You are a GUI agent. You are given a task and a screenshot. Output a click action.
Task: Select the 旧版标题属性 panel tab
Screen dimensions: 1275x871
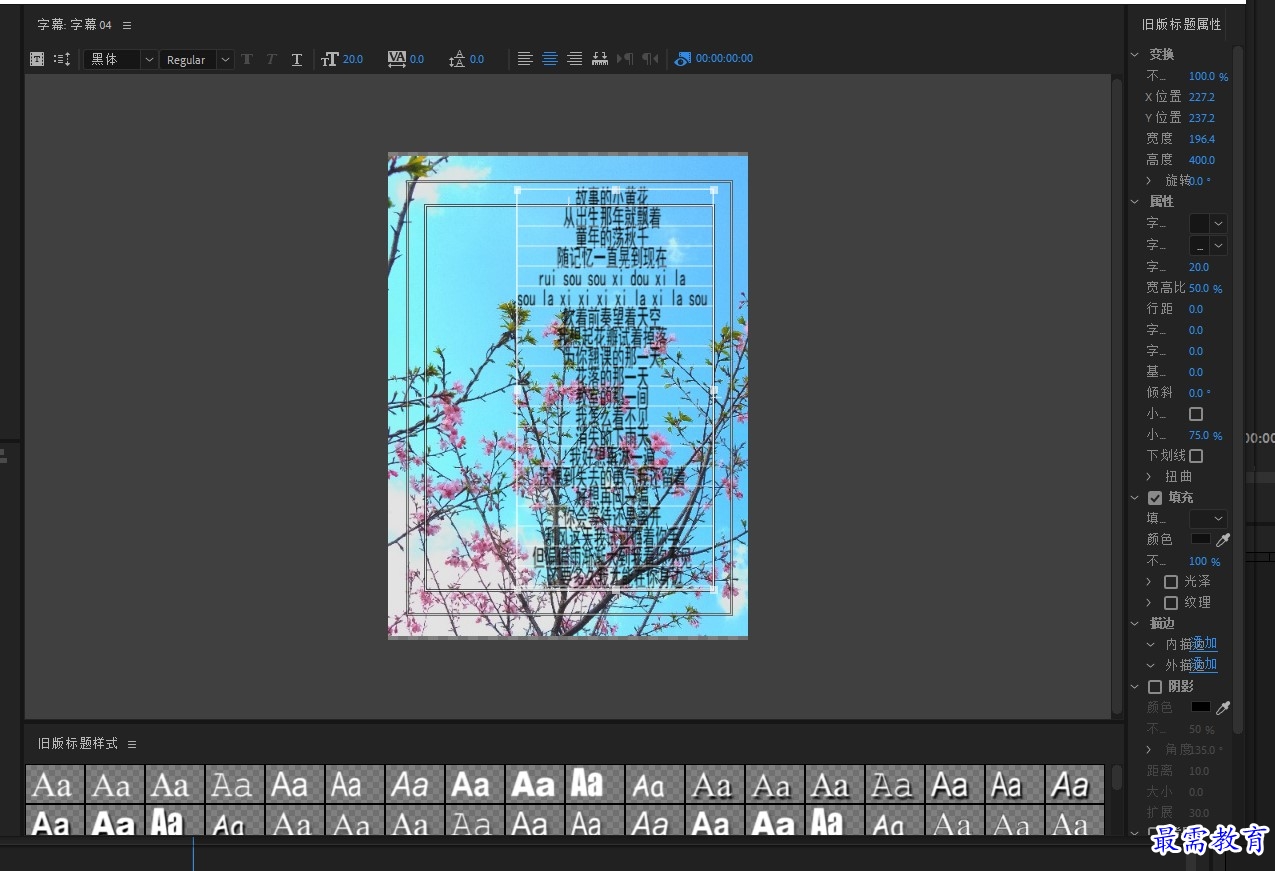click(x=1182, y=25)
